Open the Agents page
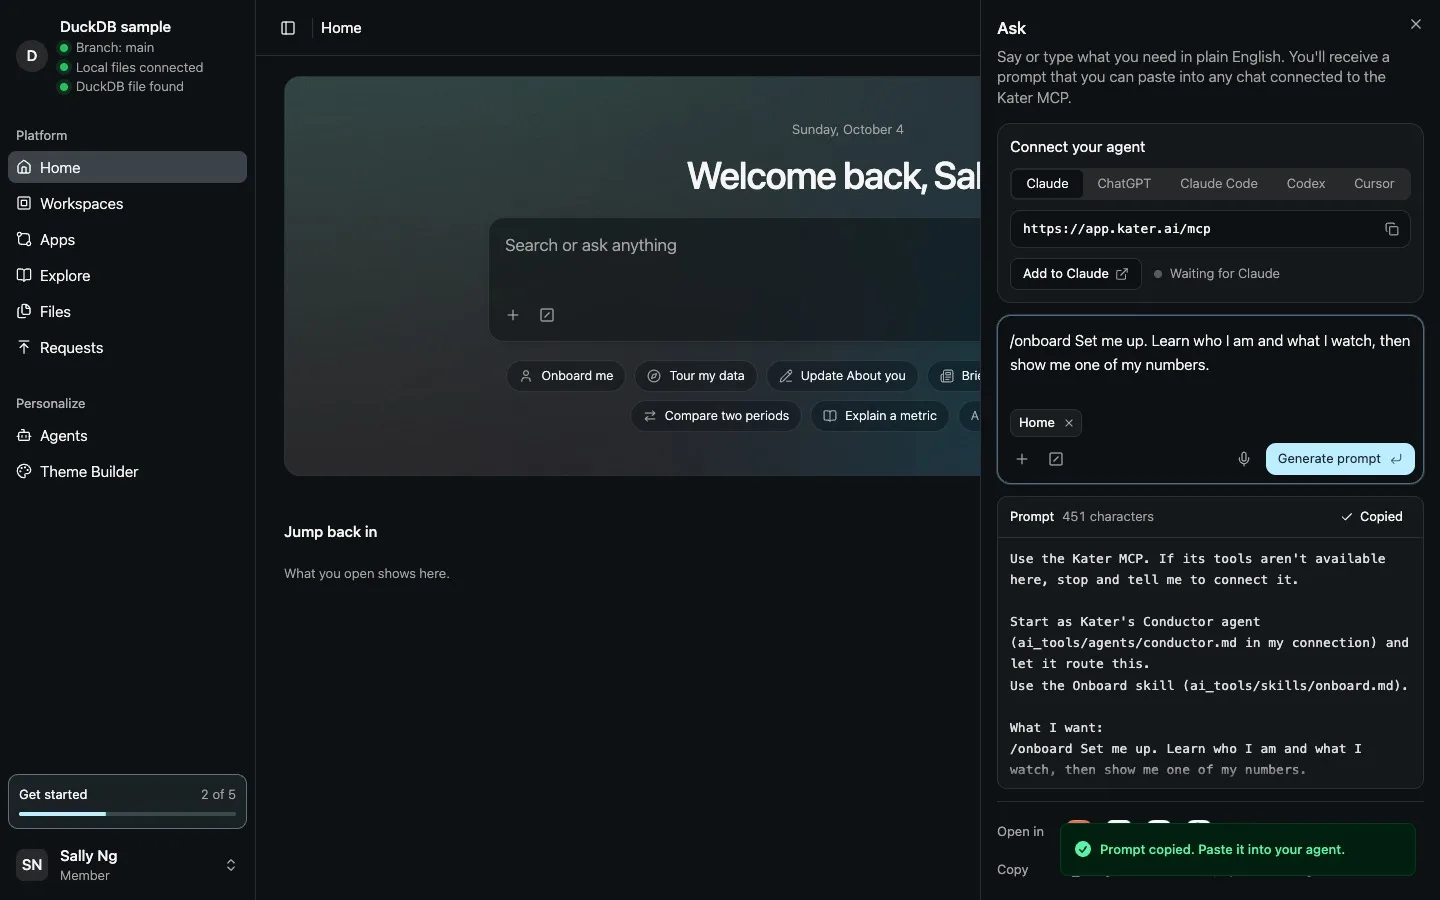Image resolution: width=1440 pixels, height=900 pixels. pos(127,435)
